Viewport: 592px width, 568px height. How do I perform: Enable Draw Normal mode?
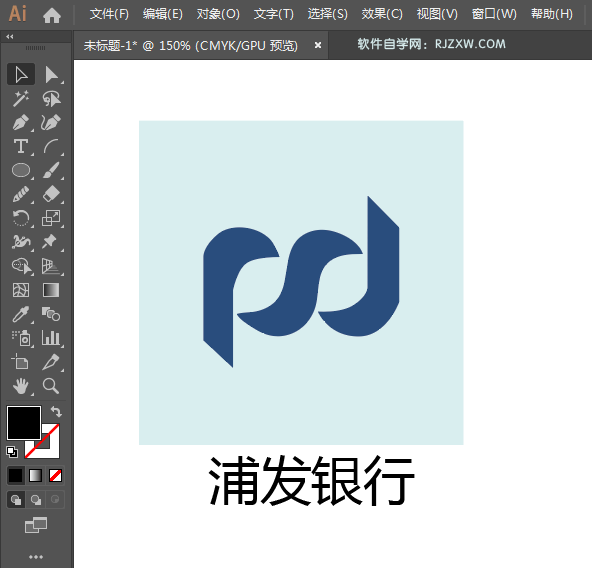[x=16, y=500]
